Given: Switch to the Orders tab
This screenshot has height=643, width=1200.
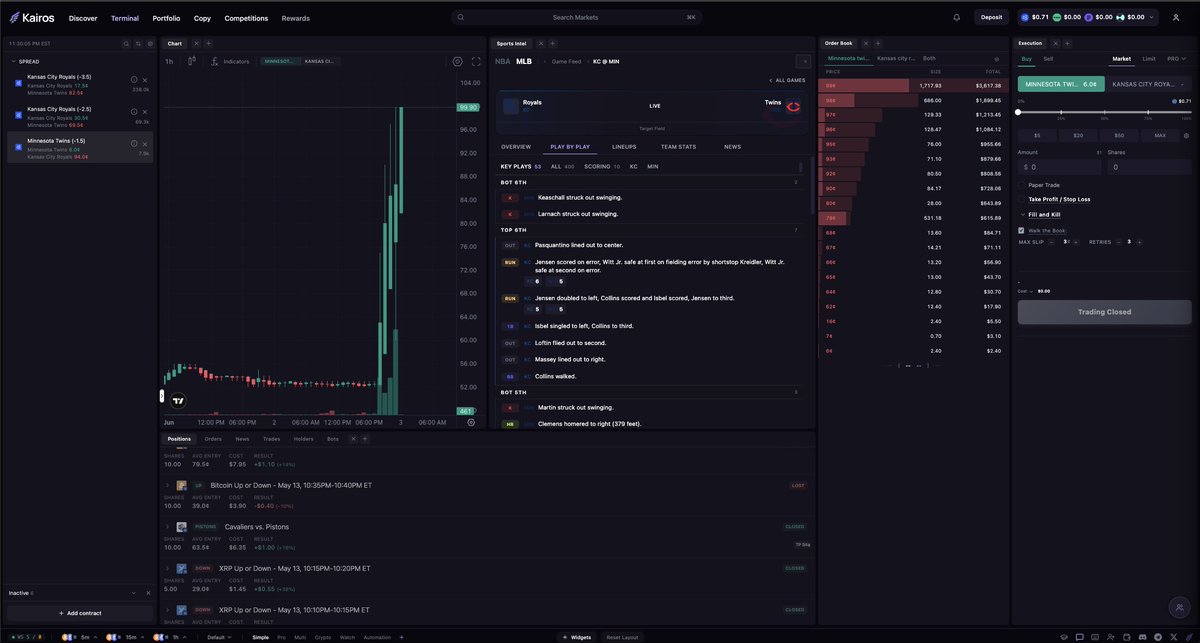Looking at the screenshot, I should pos(213,439).
